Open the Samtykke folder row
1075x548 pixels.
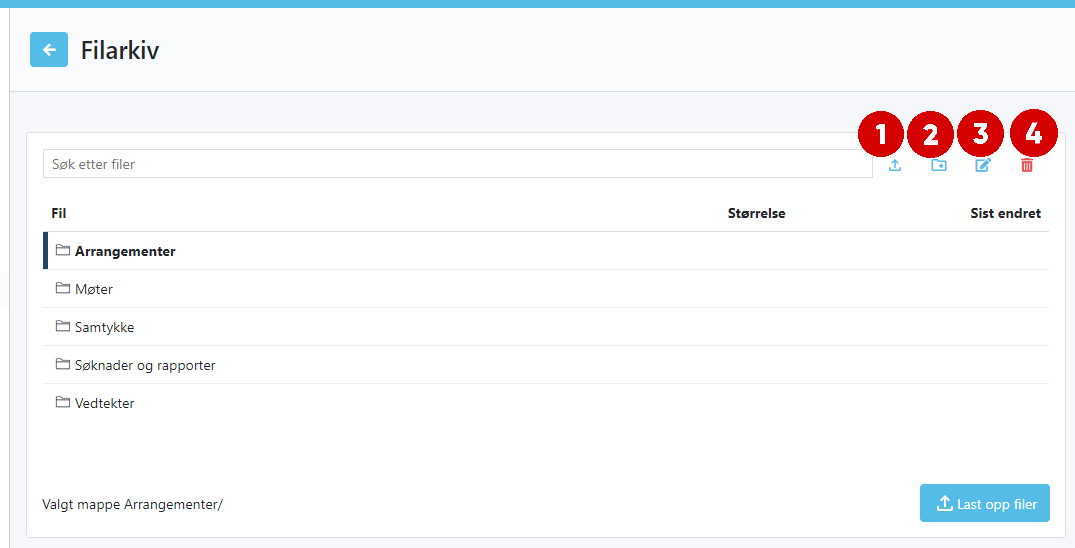104,327
